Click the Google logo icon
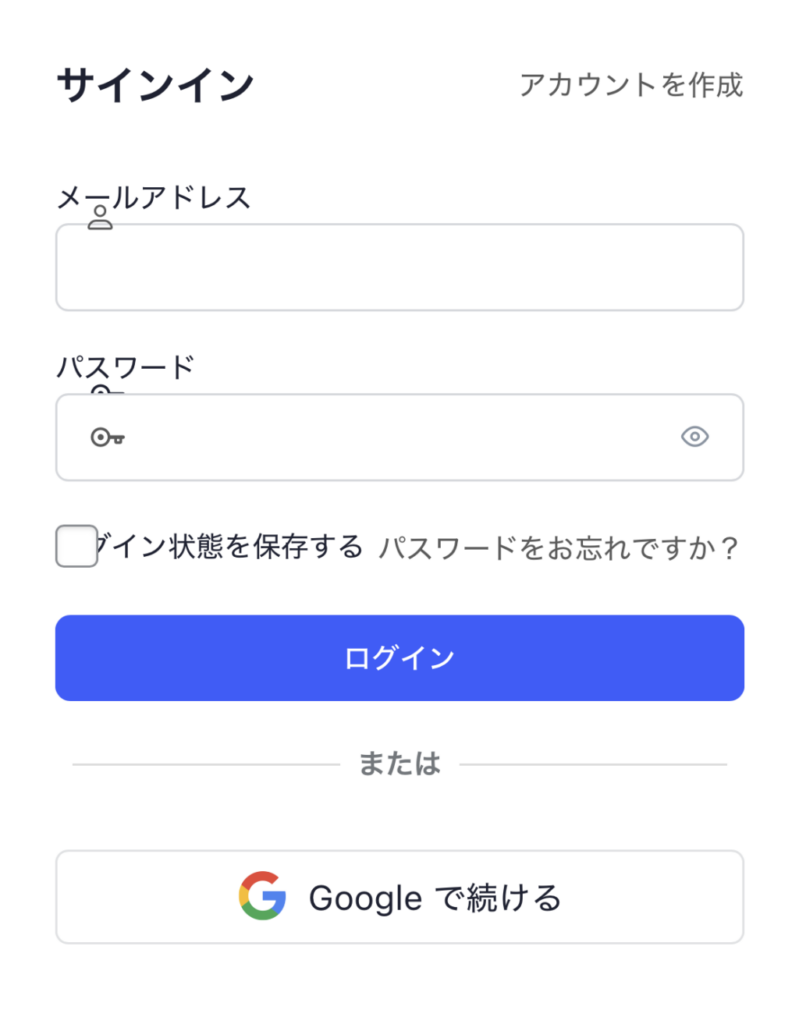The image size is (799, 1024). 262,896
